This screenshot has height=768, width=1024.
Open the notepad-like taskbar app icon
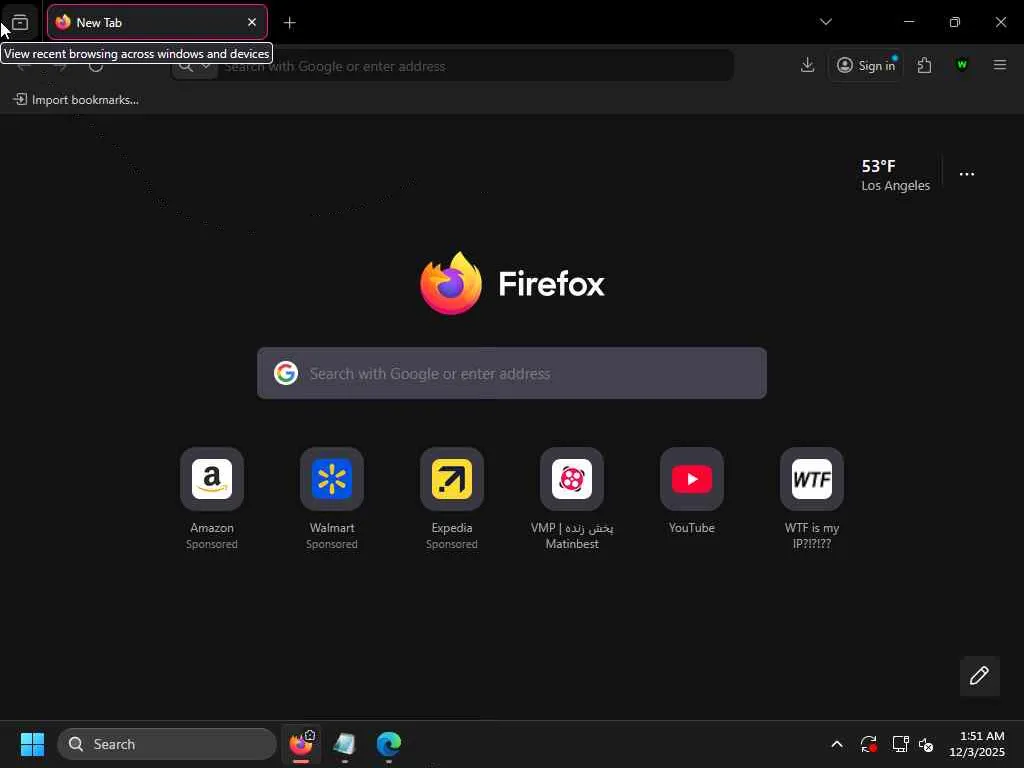(344, 744)
